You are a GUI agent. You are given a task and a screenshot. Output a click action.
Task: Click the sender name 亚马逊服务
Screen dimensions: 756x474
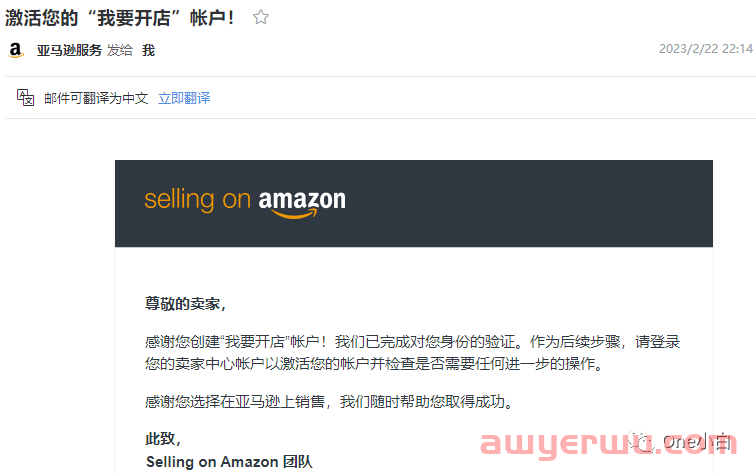[69, 50]
